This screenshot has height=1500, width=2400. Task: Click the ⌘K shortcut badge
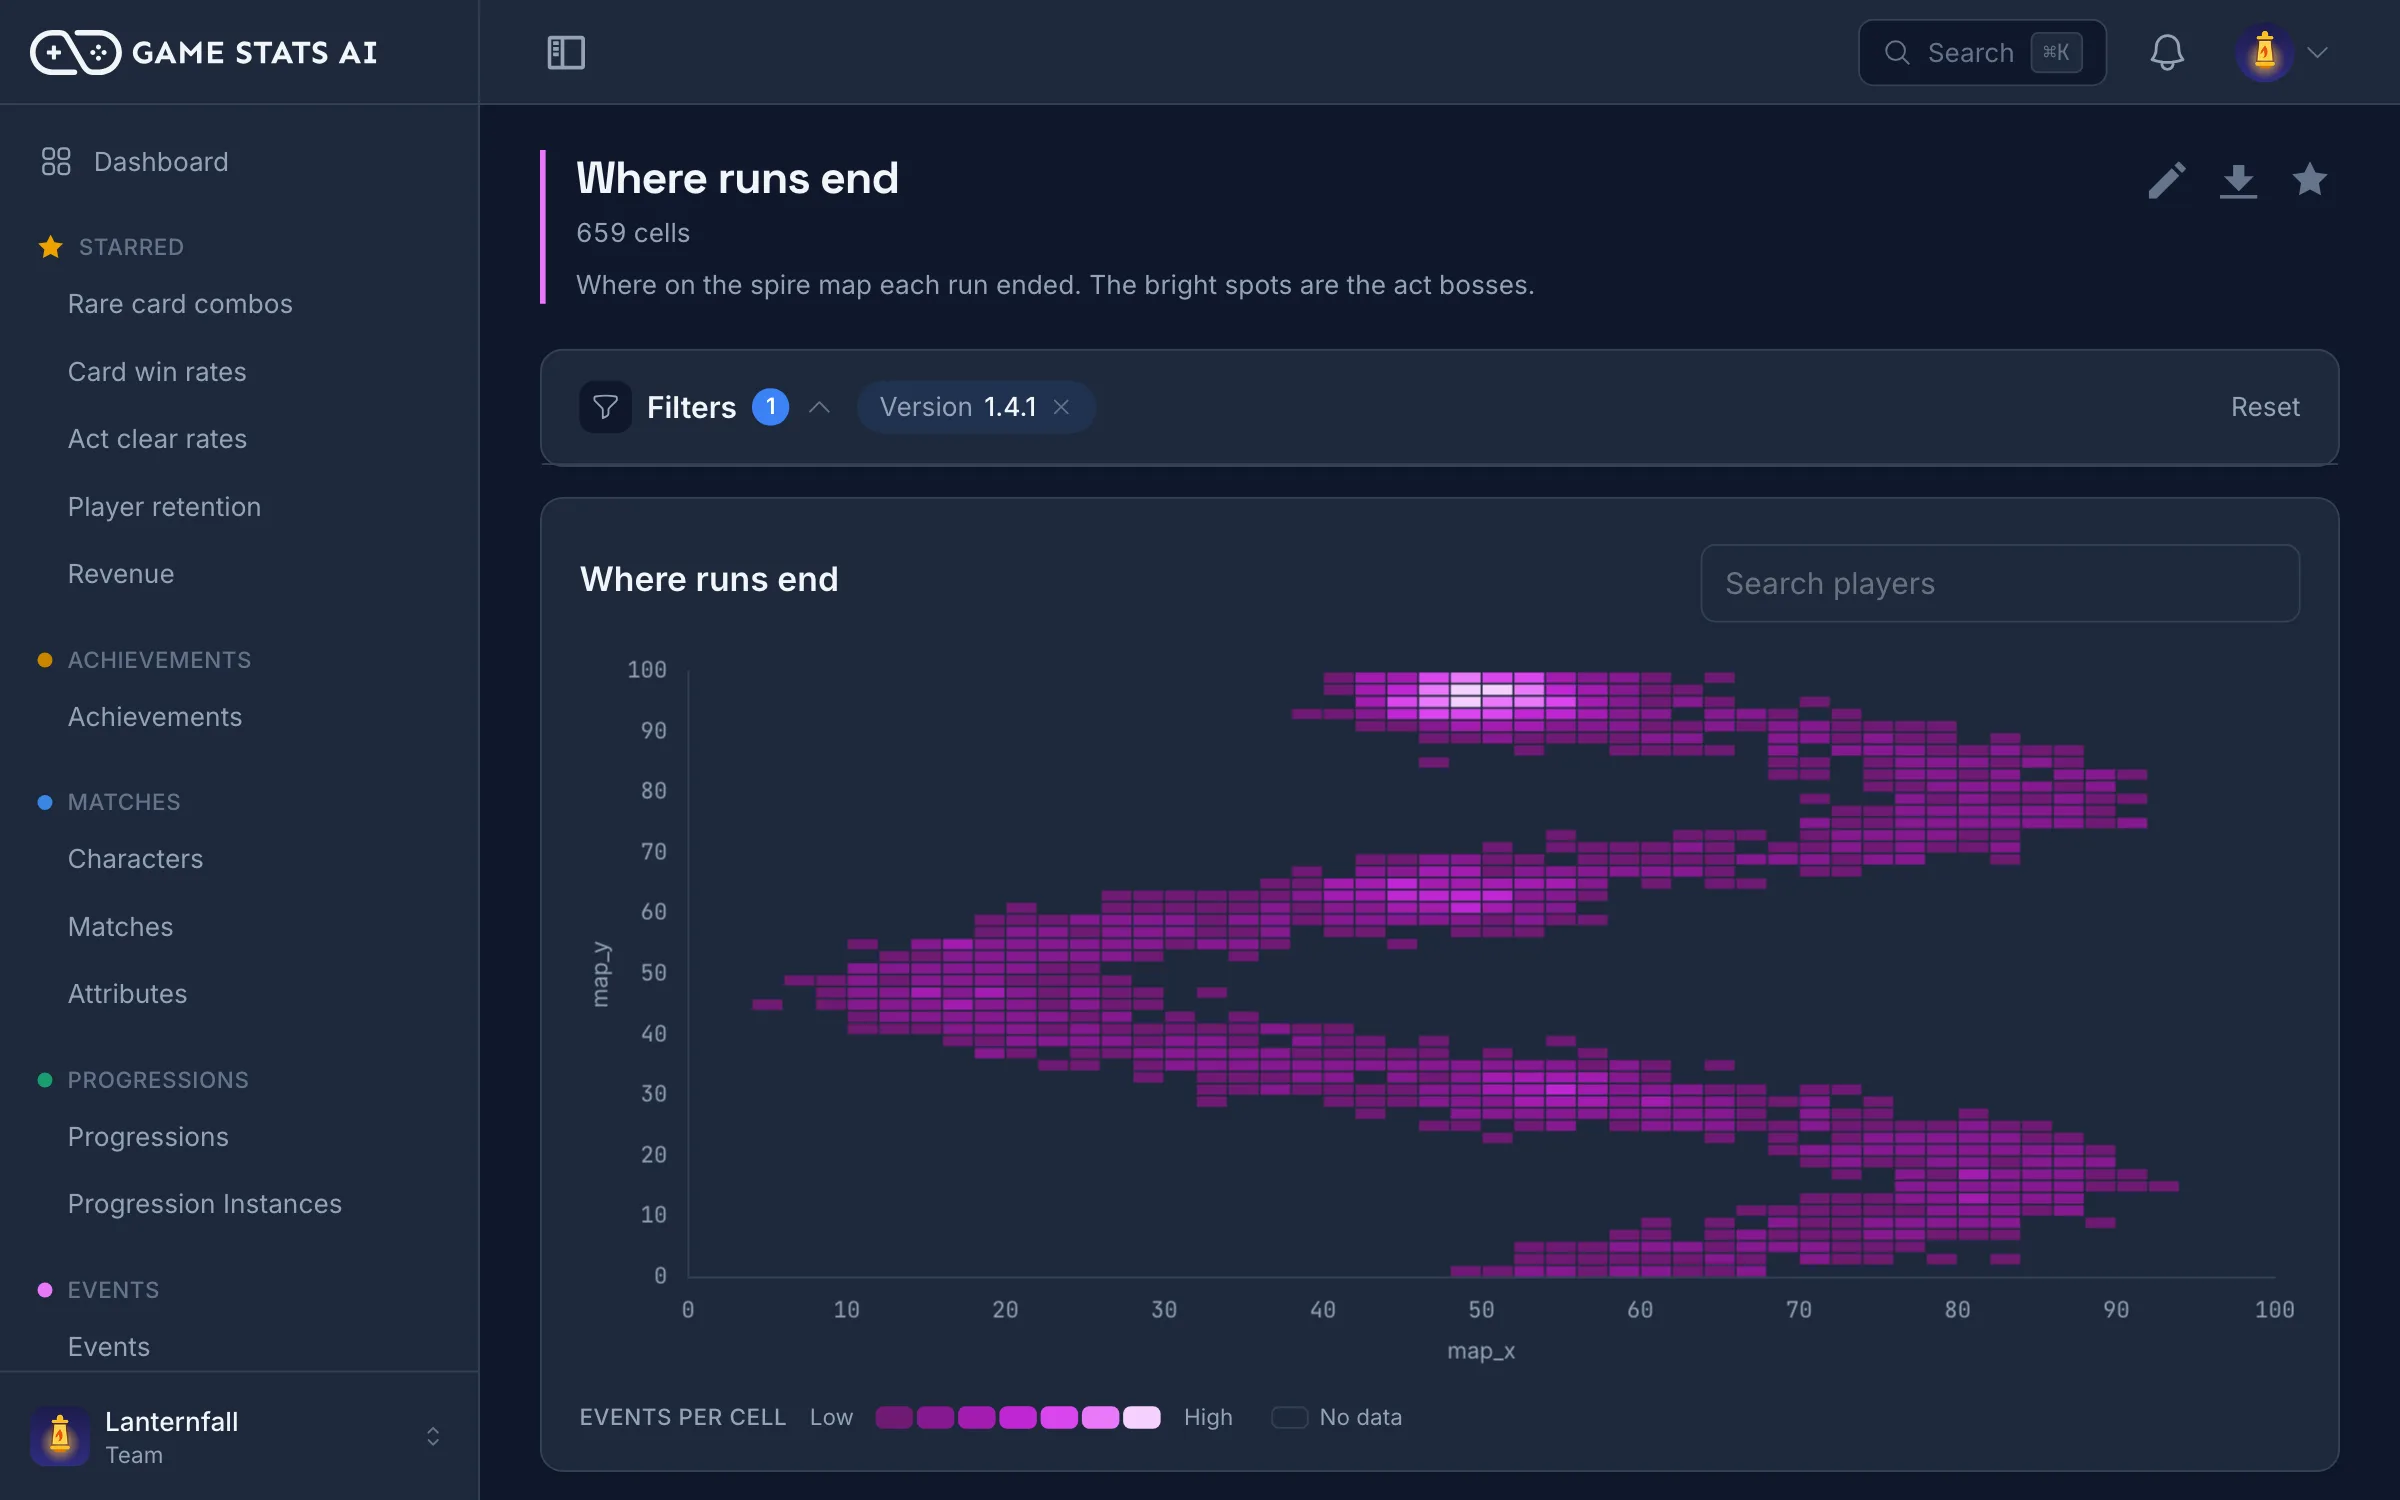[x=2056, y=52]
